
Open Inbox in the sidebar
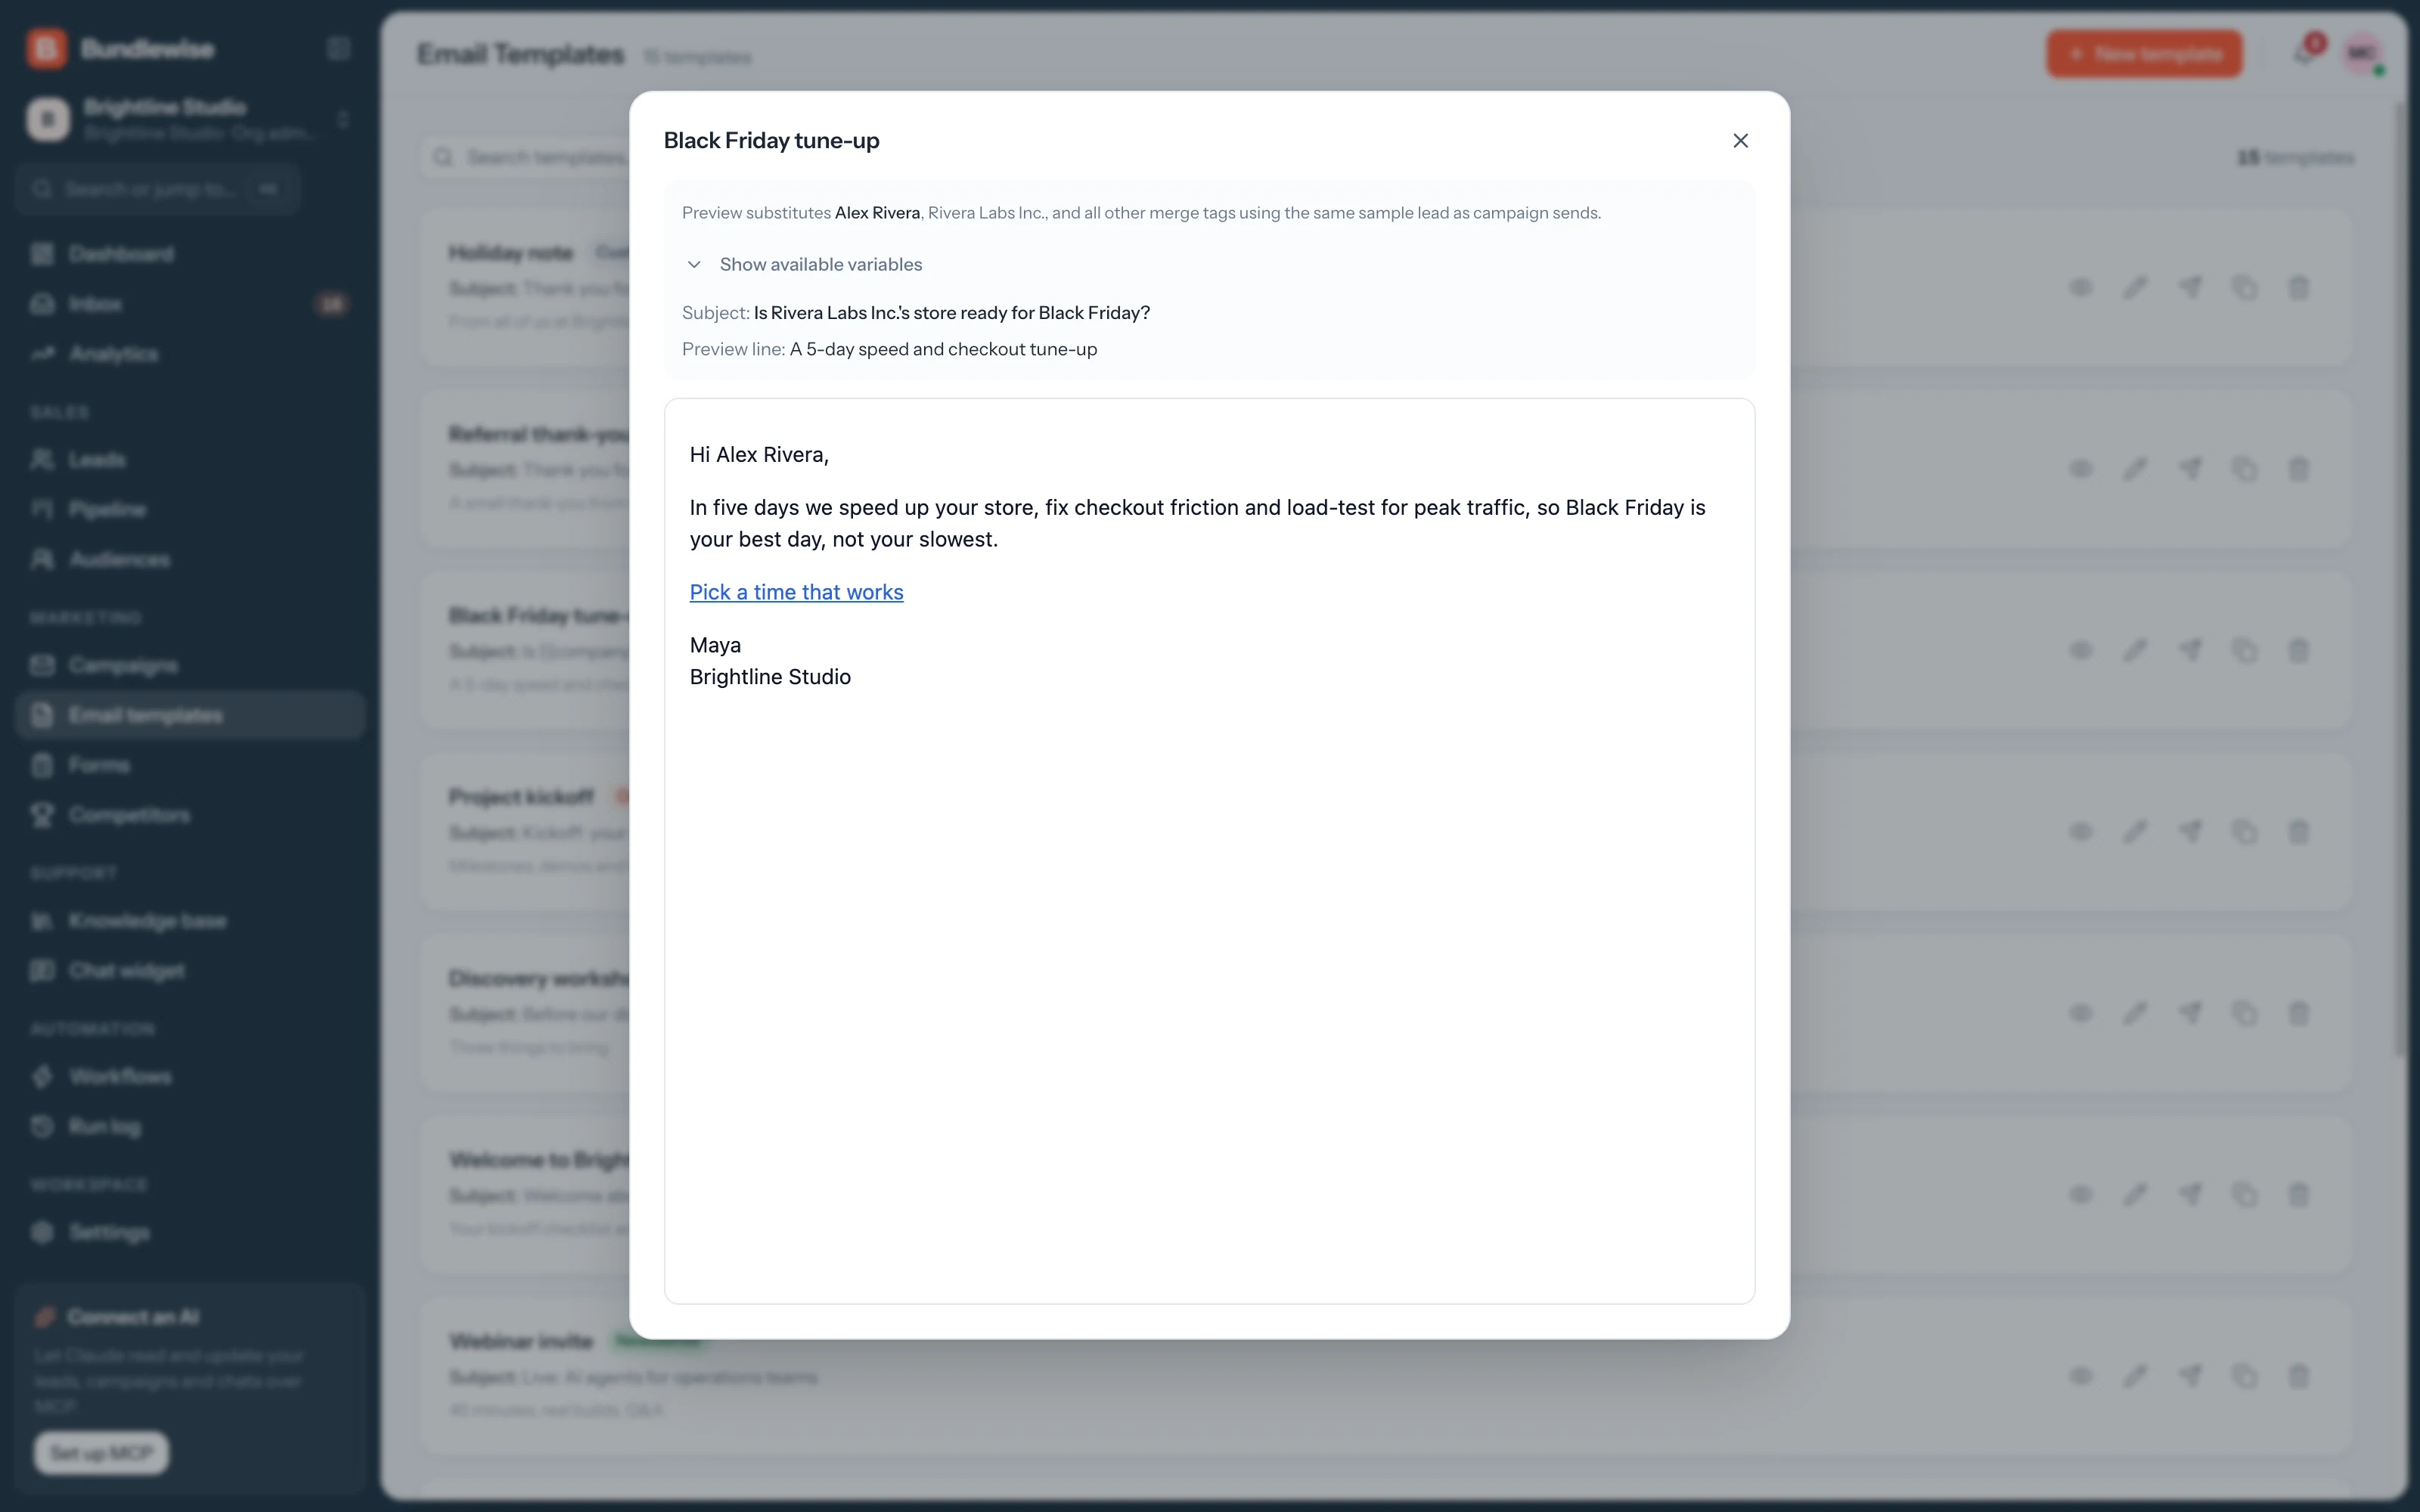pos(190,304)
